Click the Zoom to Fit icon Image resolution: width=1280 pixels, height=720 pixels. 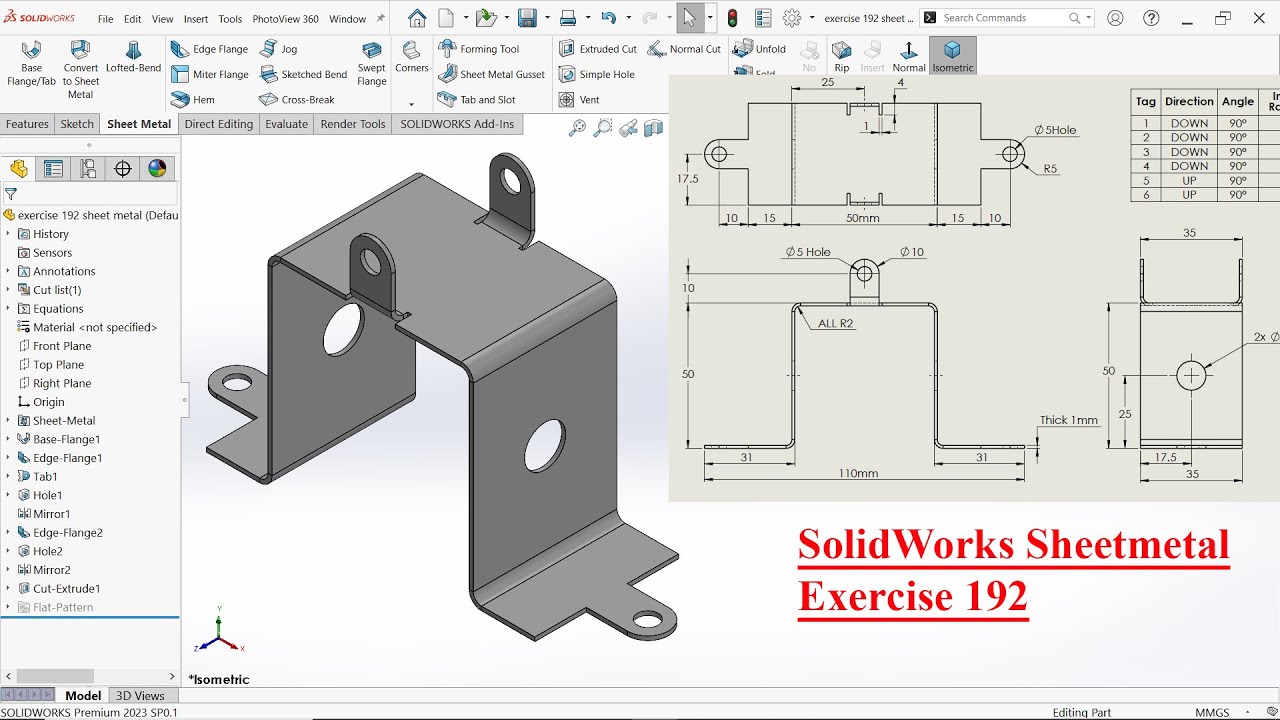tap(577, 128)
